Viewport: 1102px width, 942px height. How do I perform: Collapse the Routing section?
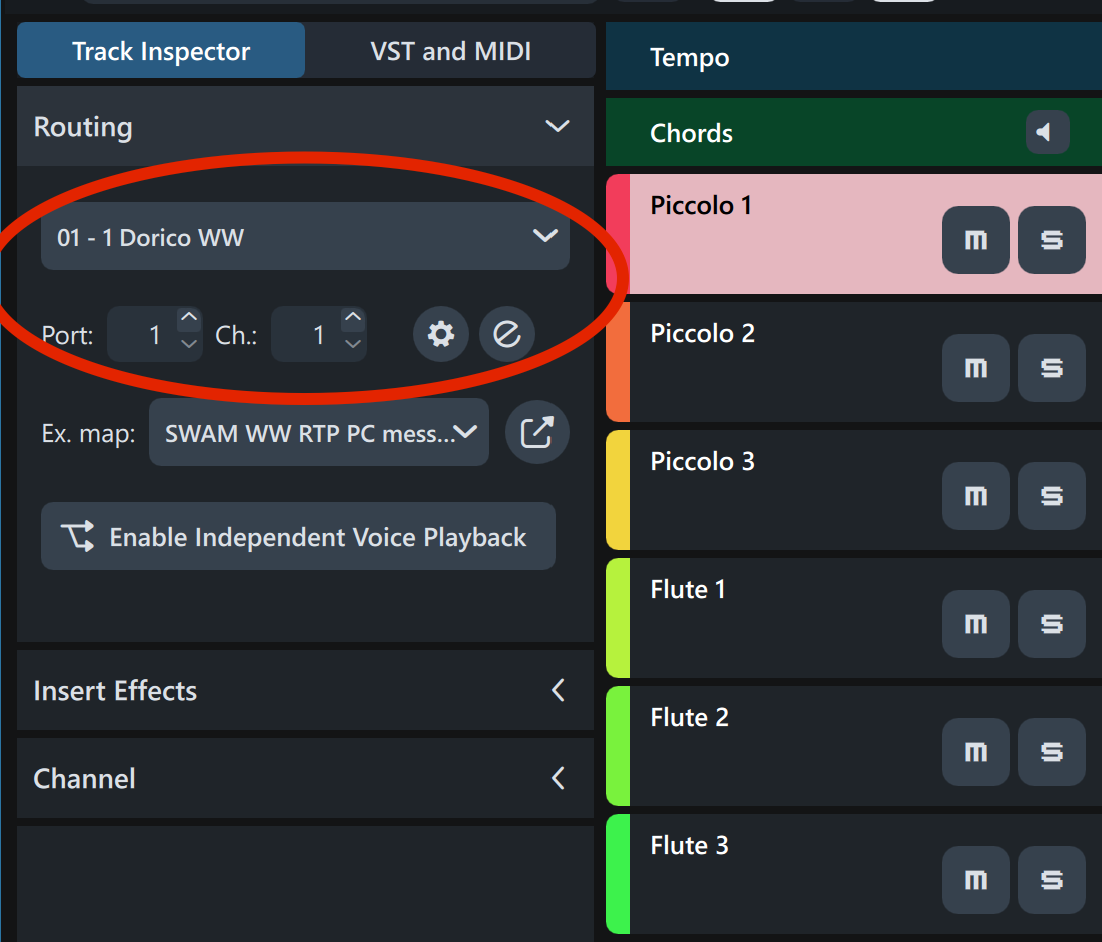pos(557,126)
